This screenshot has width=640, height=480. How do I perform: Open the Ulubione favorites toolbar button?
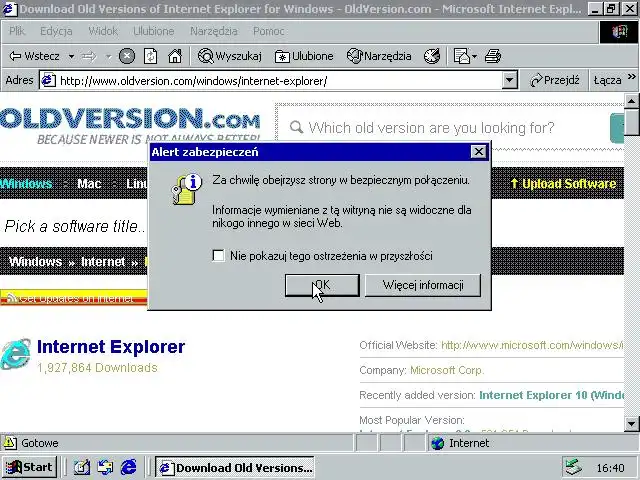click(x=304, y=56)
